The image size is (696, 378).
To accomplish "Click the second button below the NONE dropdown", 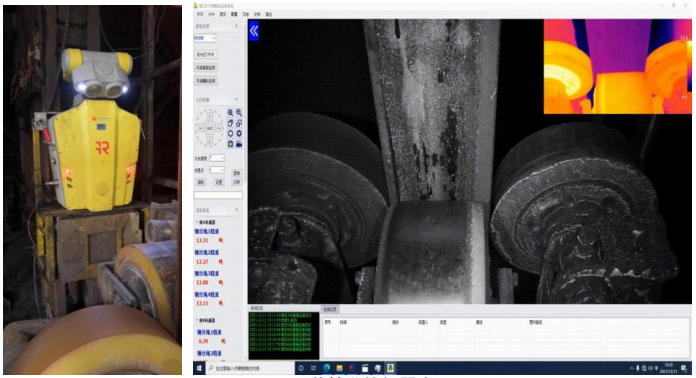I will point(206,67).
